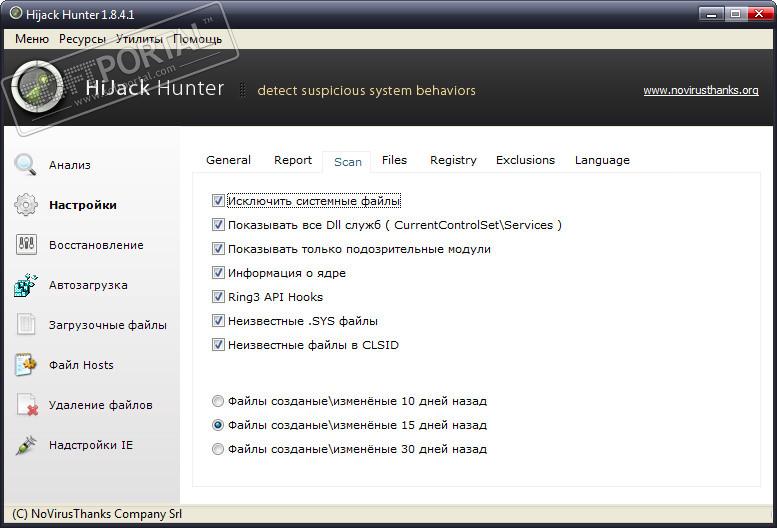Open the Помощь menu
This screenshot has width=777, height=528.
pos(197,39)
